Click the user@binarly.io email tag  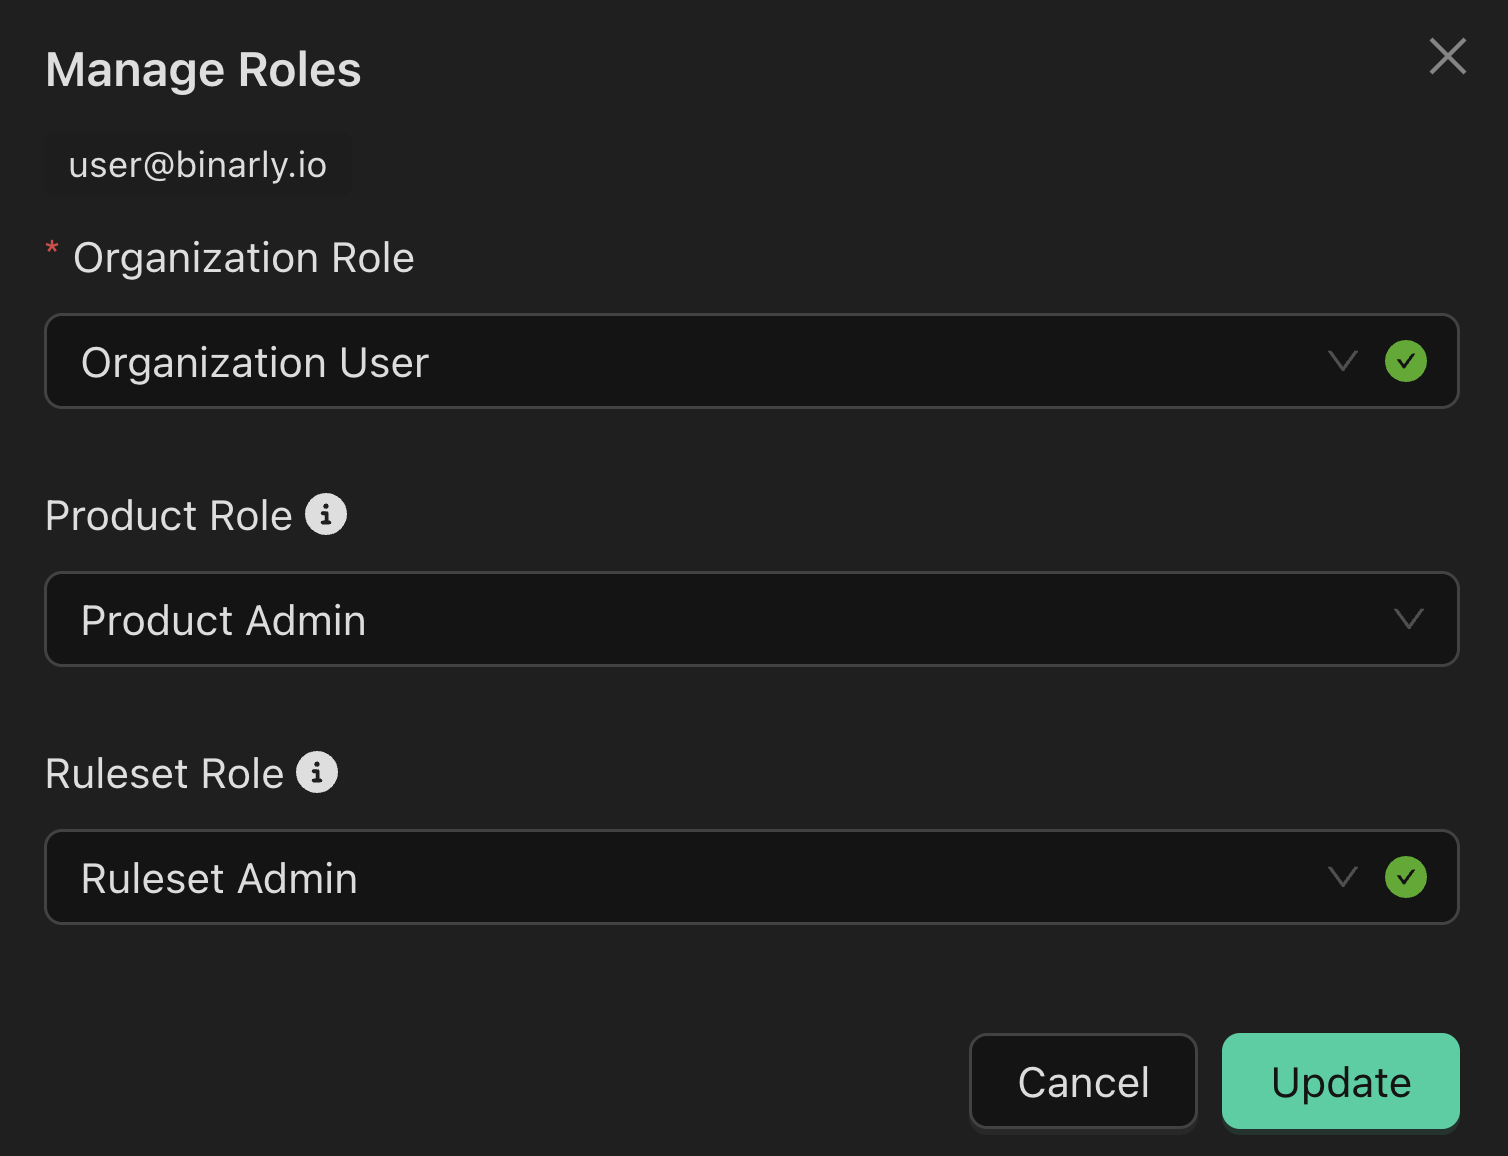coord(198,165)
